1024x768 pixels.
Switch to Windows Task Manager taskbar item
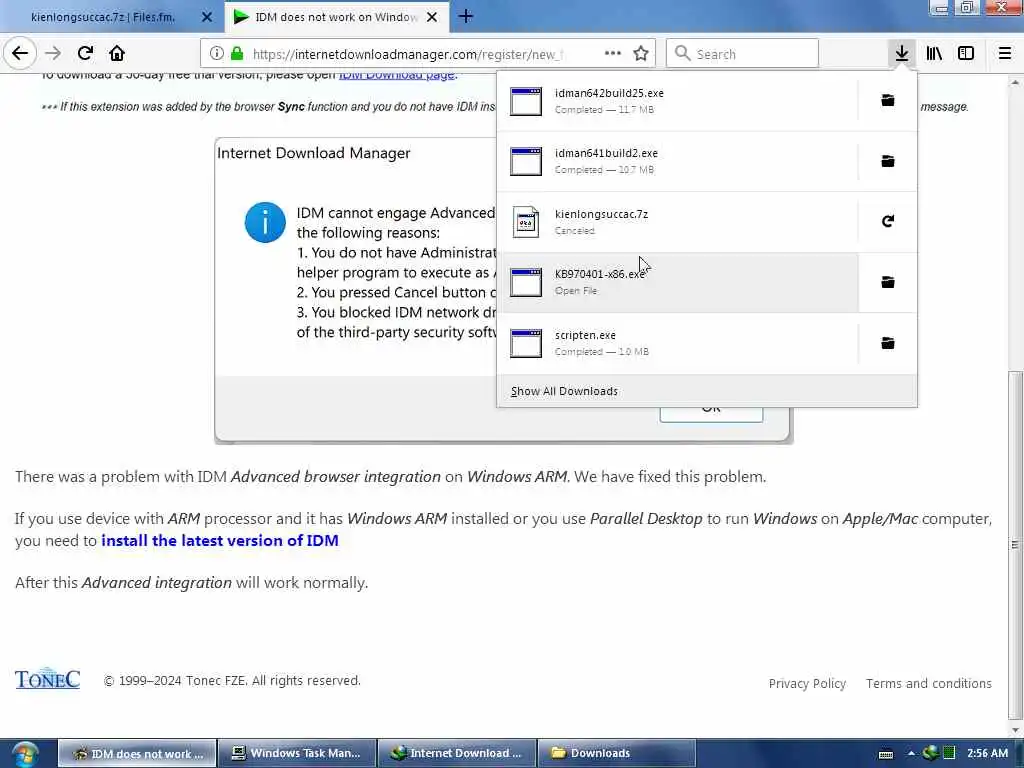(296, 753)
